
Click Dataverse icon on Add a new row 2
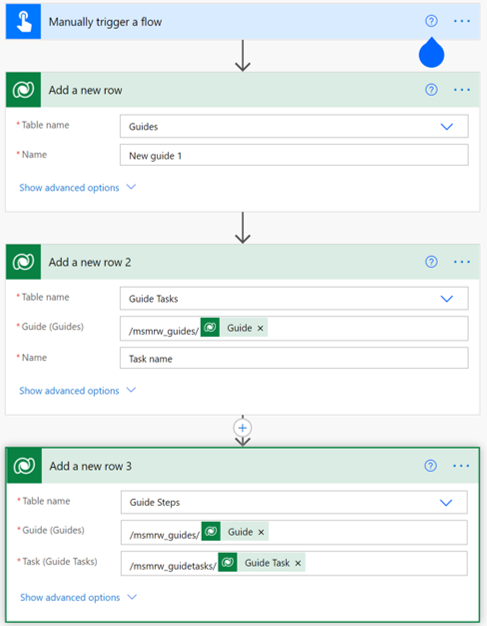pos(23,262)
